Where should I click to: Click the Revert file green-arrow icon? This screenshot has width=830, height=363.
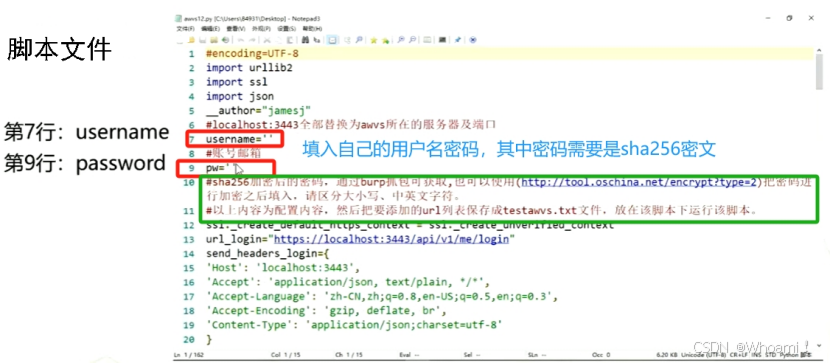tap(225, 40)
